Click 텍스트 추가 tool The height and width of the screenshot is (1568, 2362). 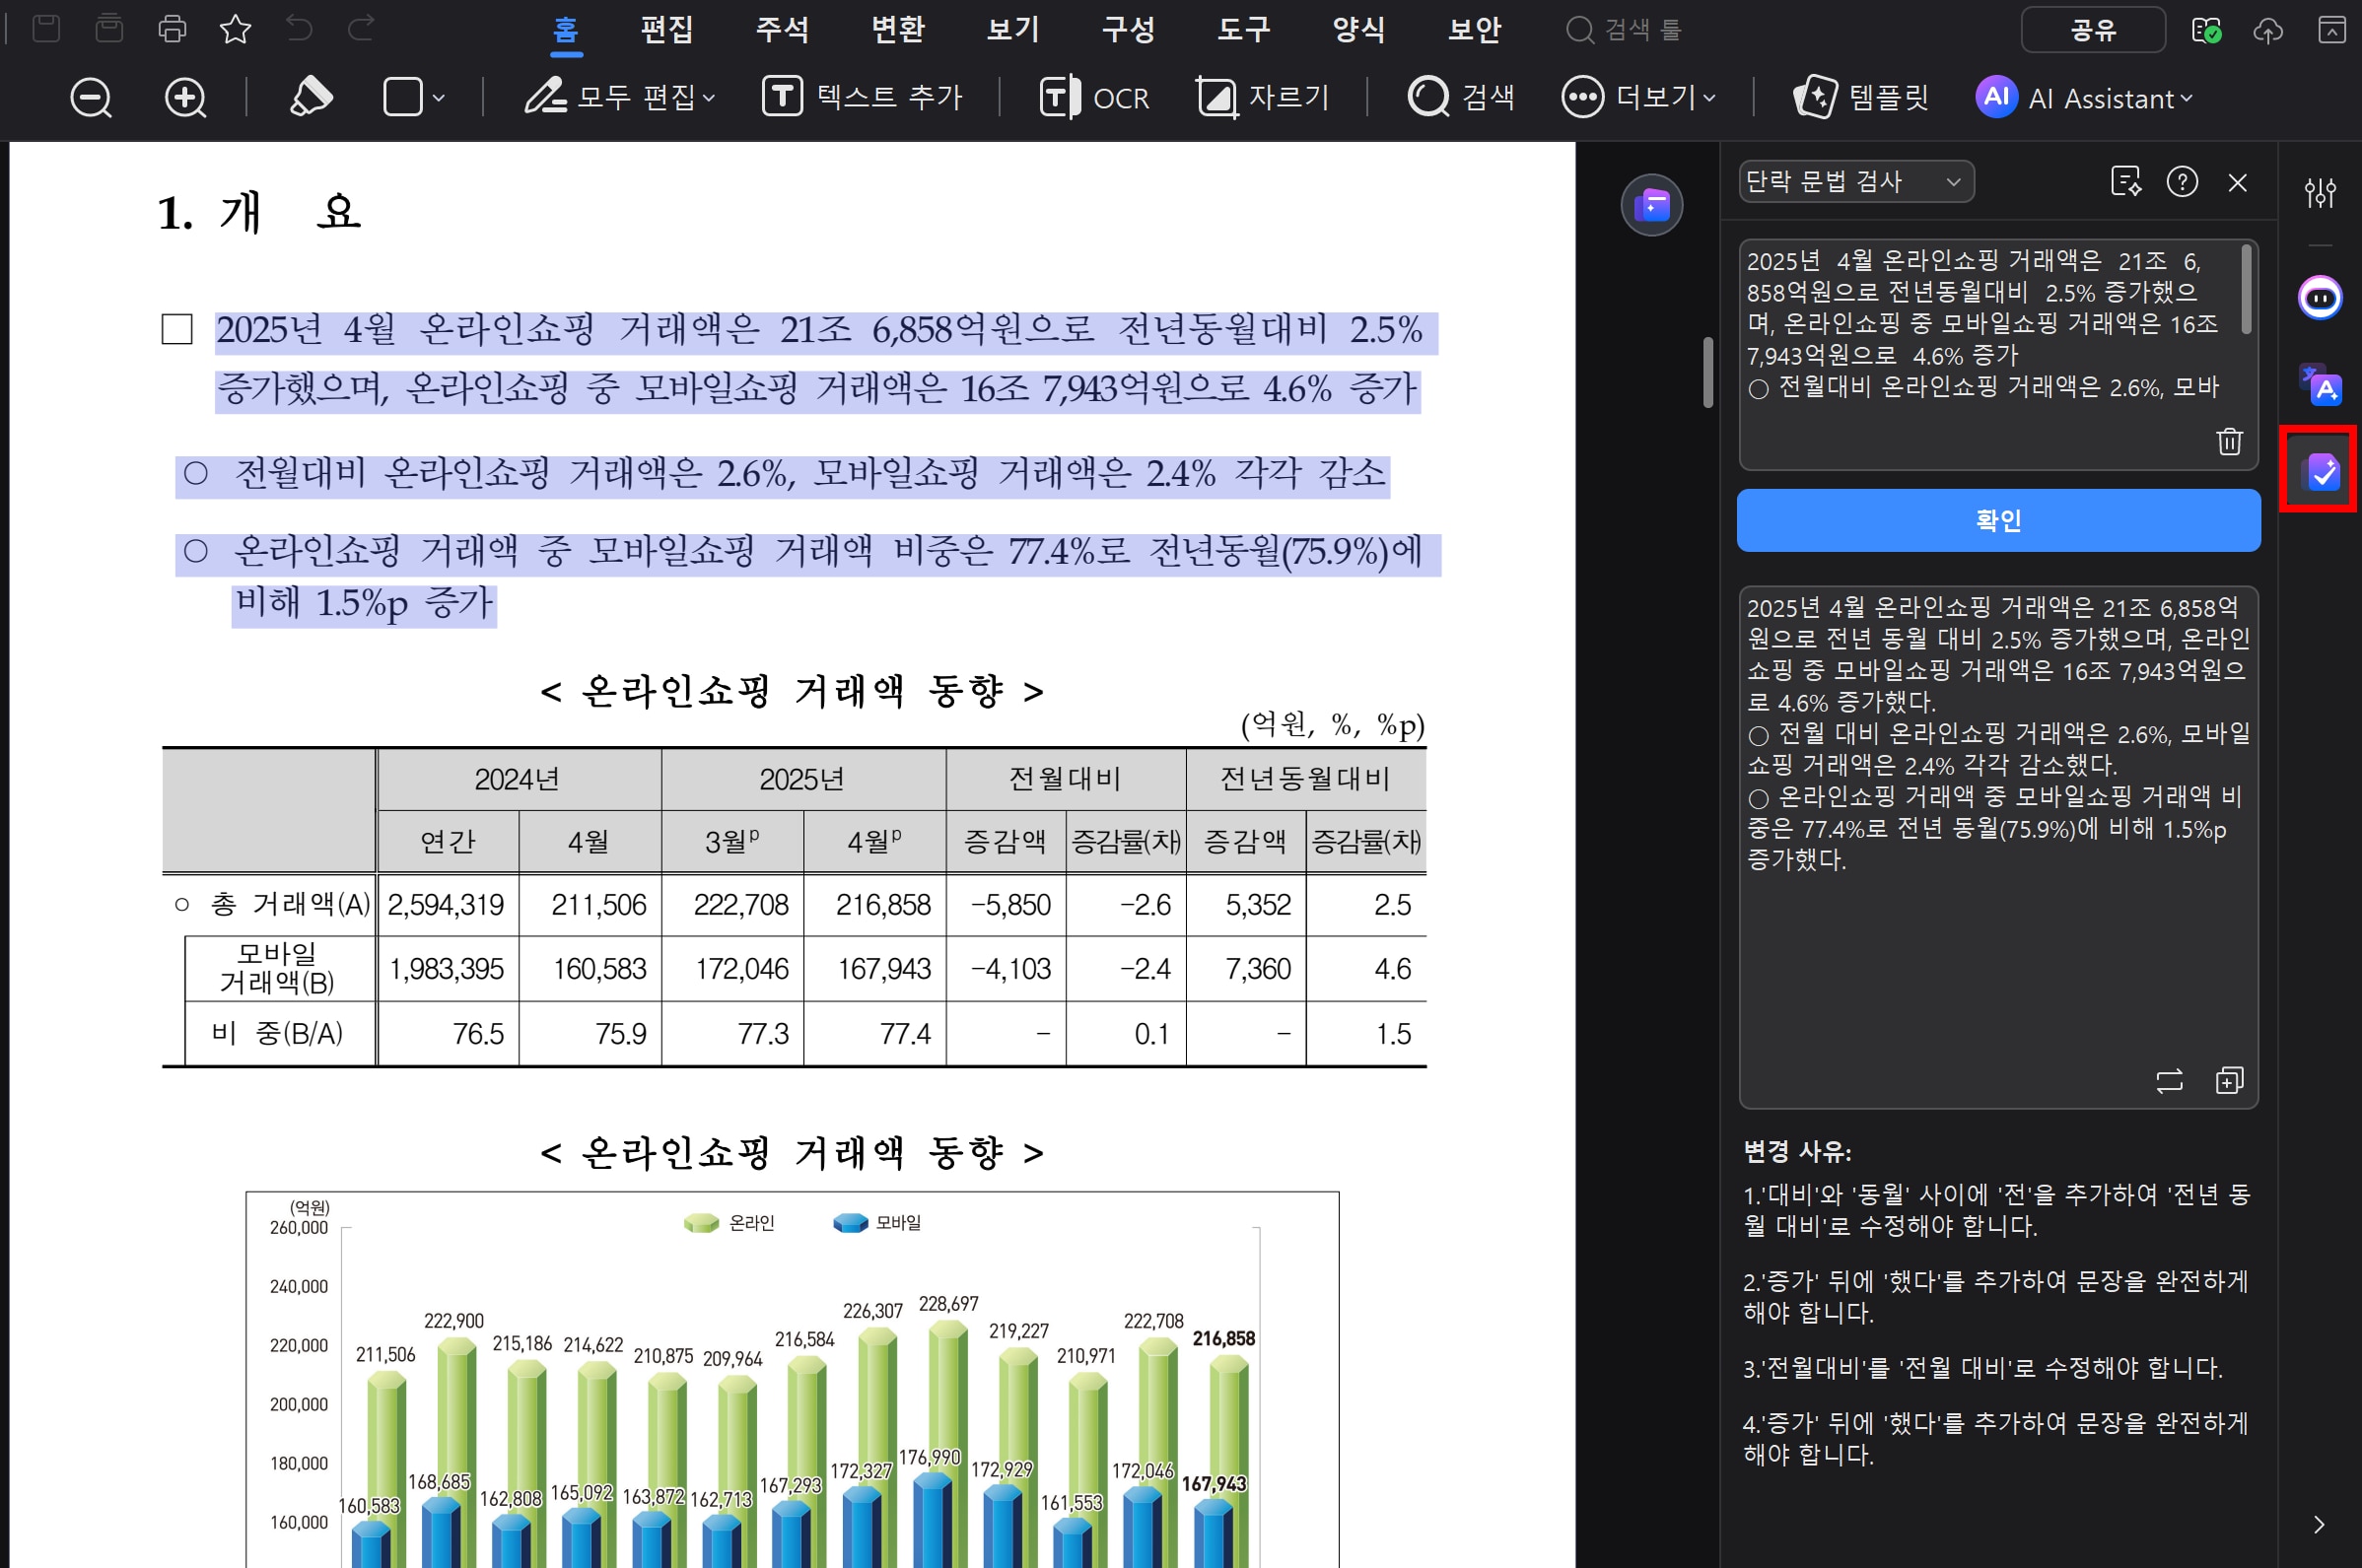click(861, 97)
